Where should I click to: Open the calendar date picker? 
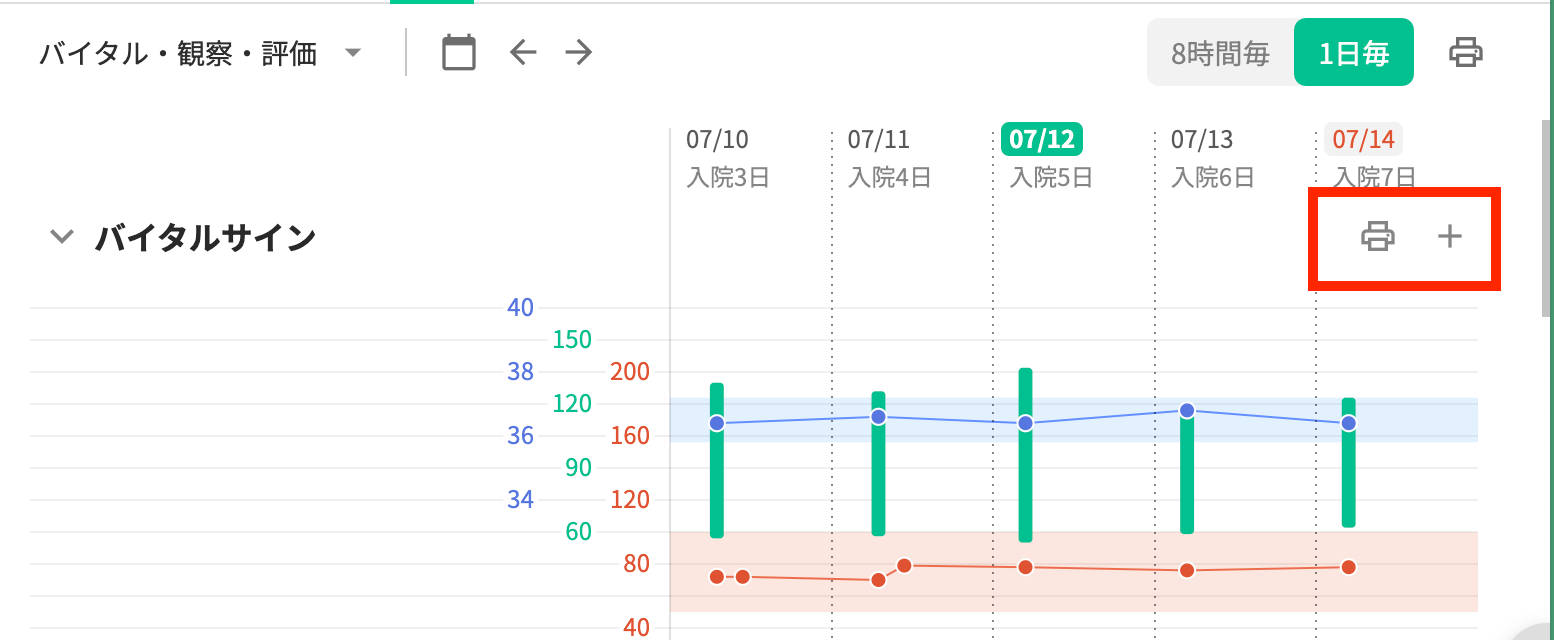tap(459, 53)
